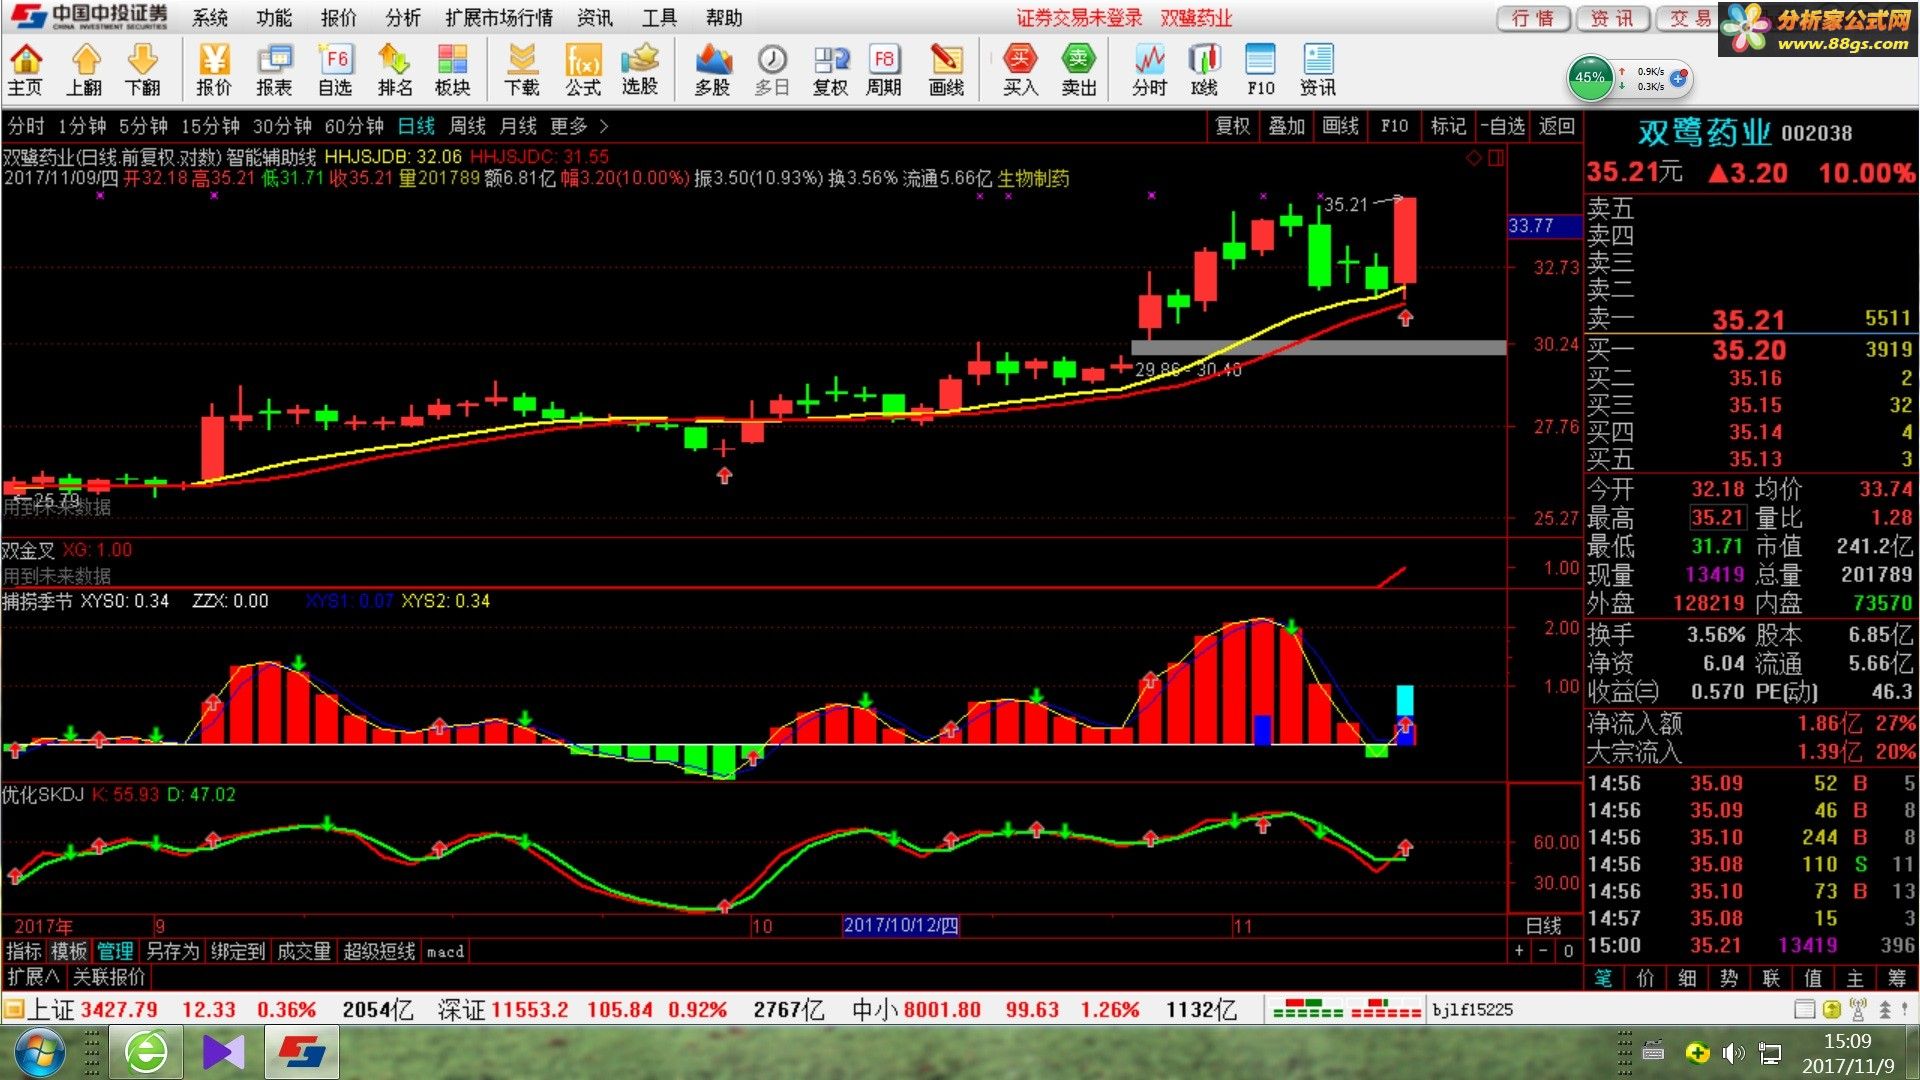Open the 报表 reports icon
This screenshot has height=1080, width=1920.
coord(274,70)
